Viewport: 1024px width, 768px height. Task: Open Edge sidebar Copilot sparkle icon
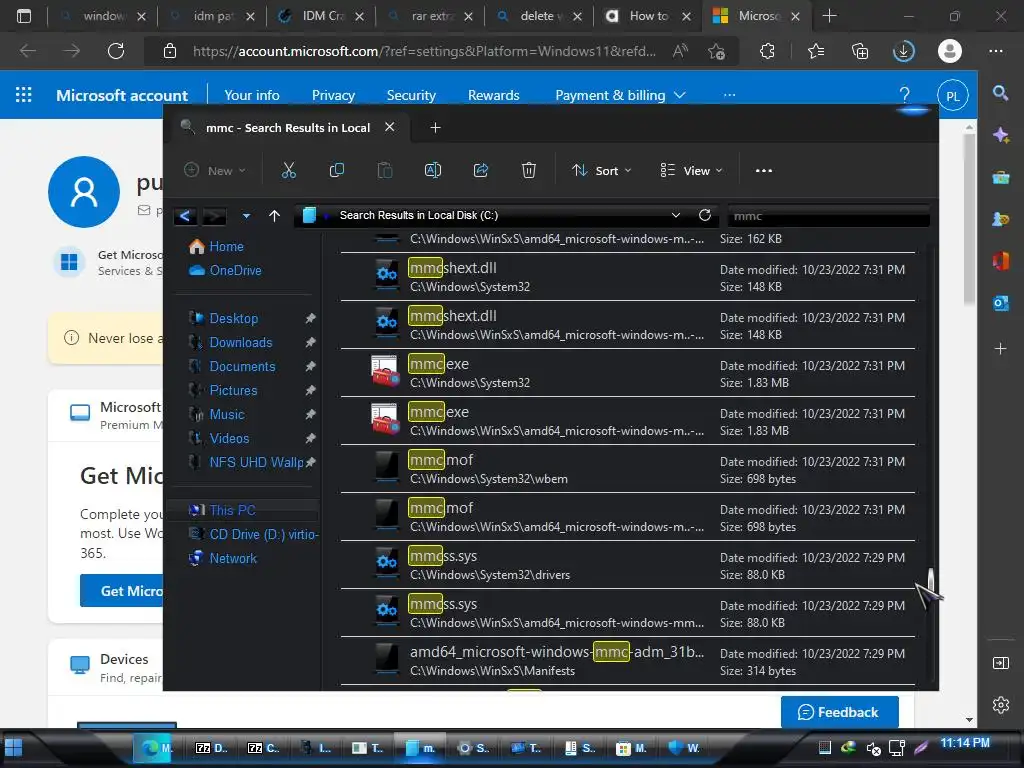pos(1000,135)
